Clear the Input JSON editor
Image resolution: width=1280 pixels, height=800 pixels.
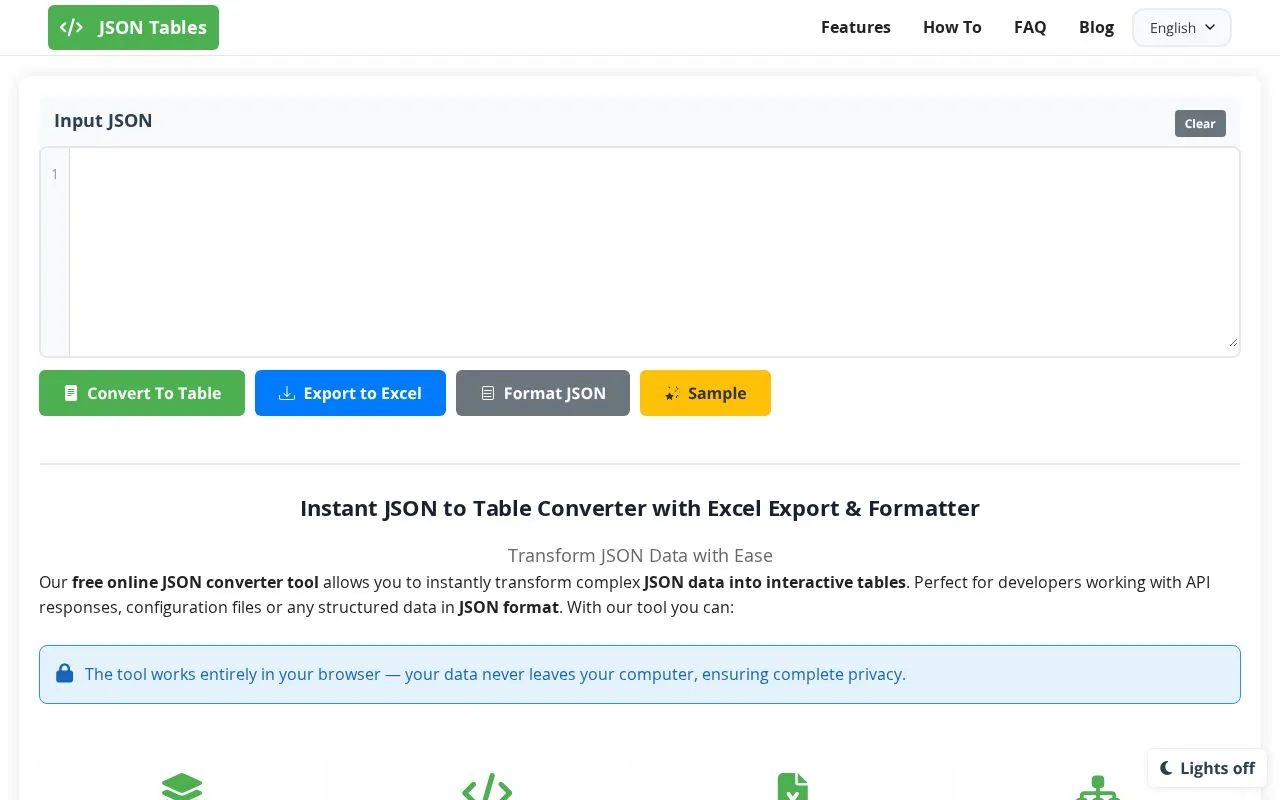pos(1200,124)
